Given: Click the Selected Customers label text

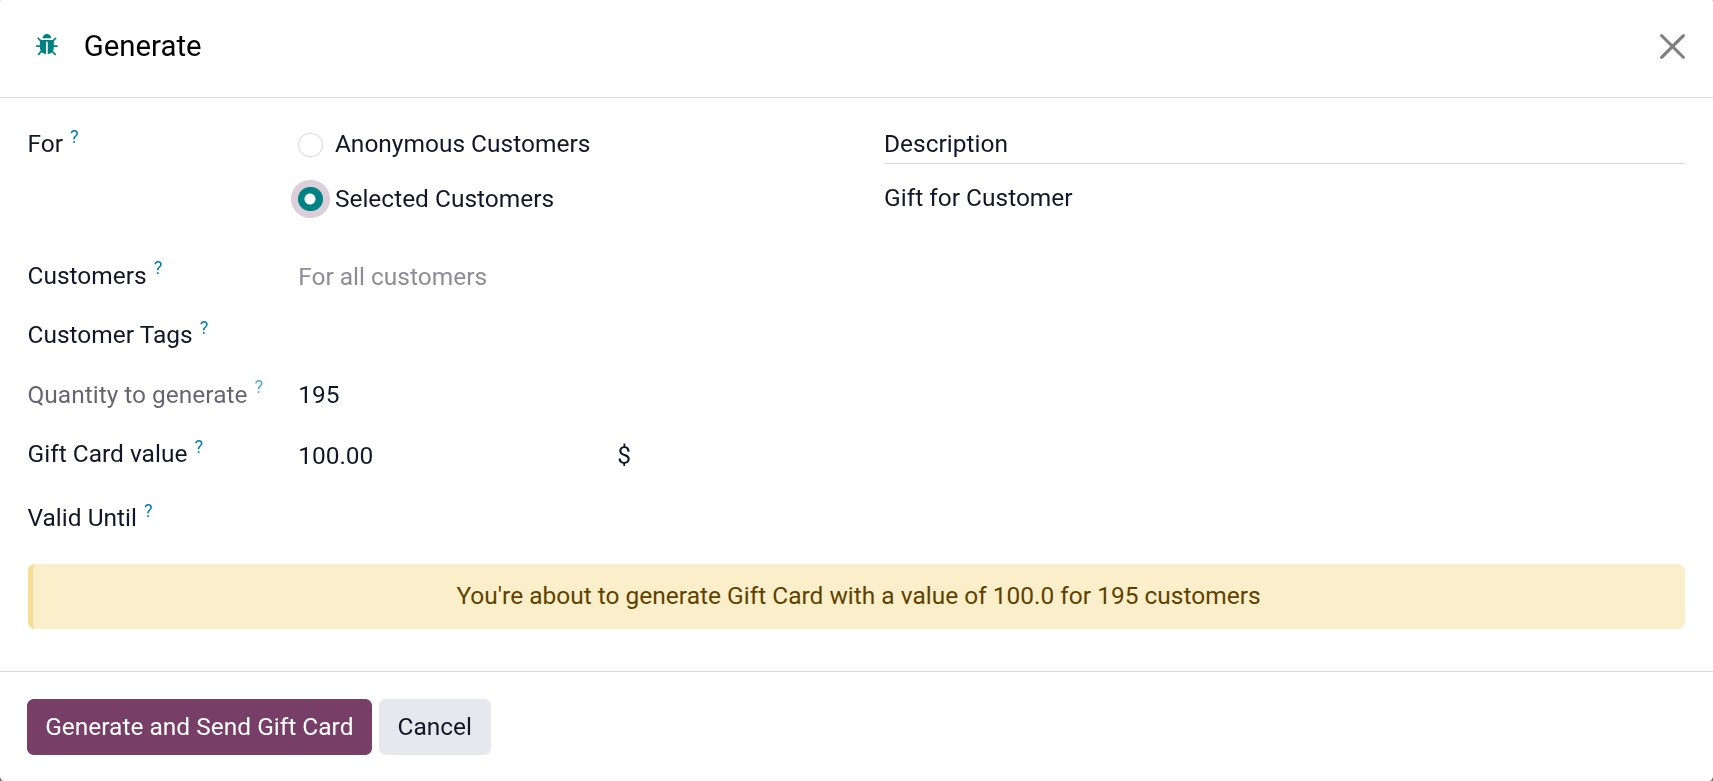Looking at the screenshot, I should (x=444, y=199).
